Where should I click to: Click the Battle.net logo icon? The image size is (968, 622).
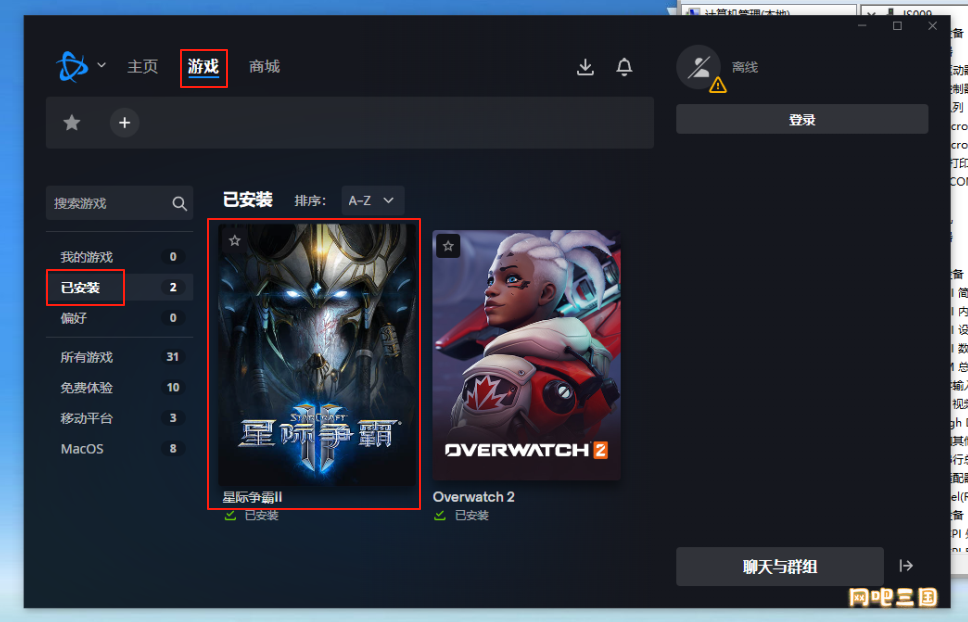click(x=72, y=66)
